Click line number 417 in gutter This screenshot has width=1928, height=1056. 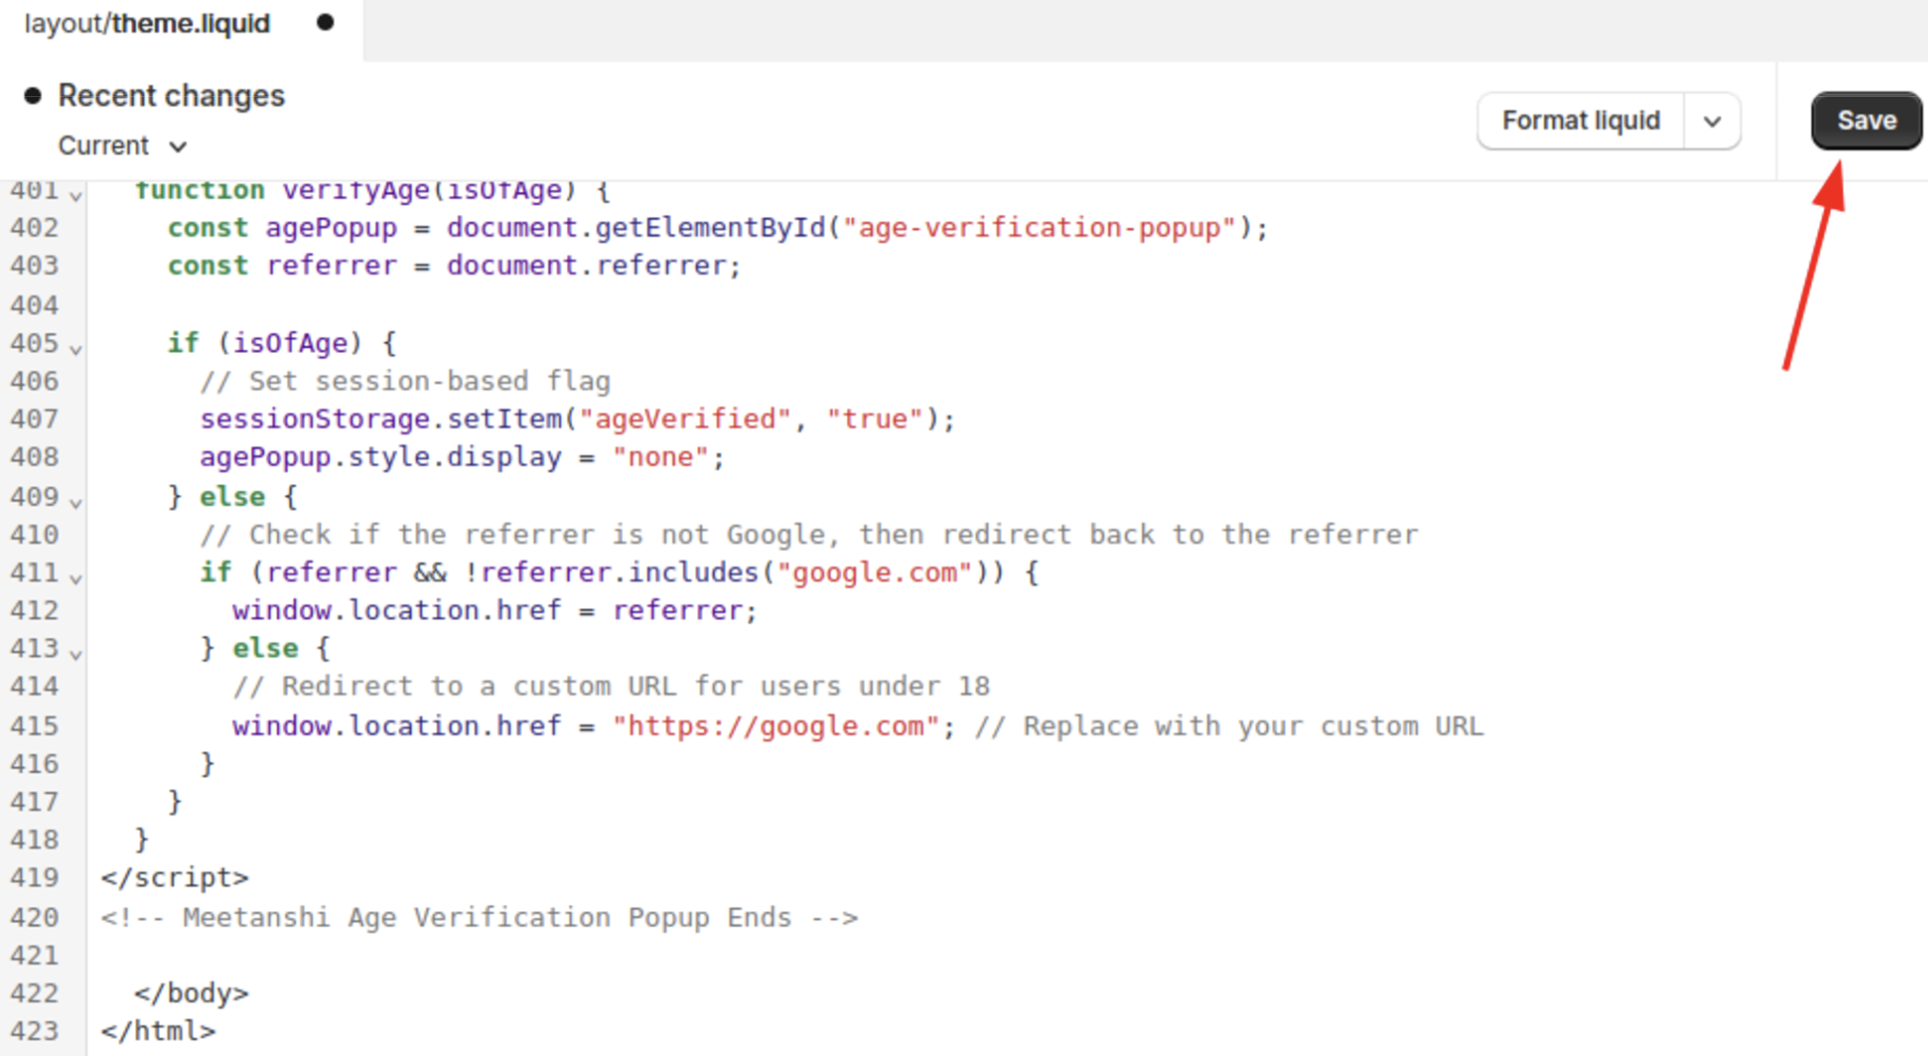[x=34, y=802]
